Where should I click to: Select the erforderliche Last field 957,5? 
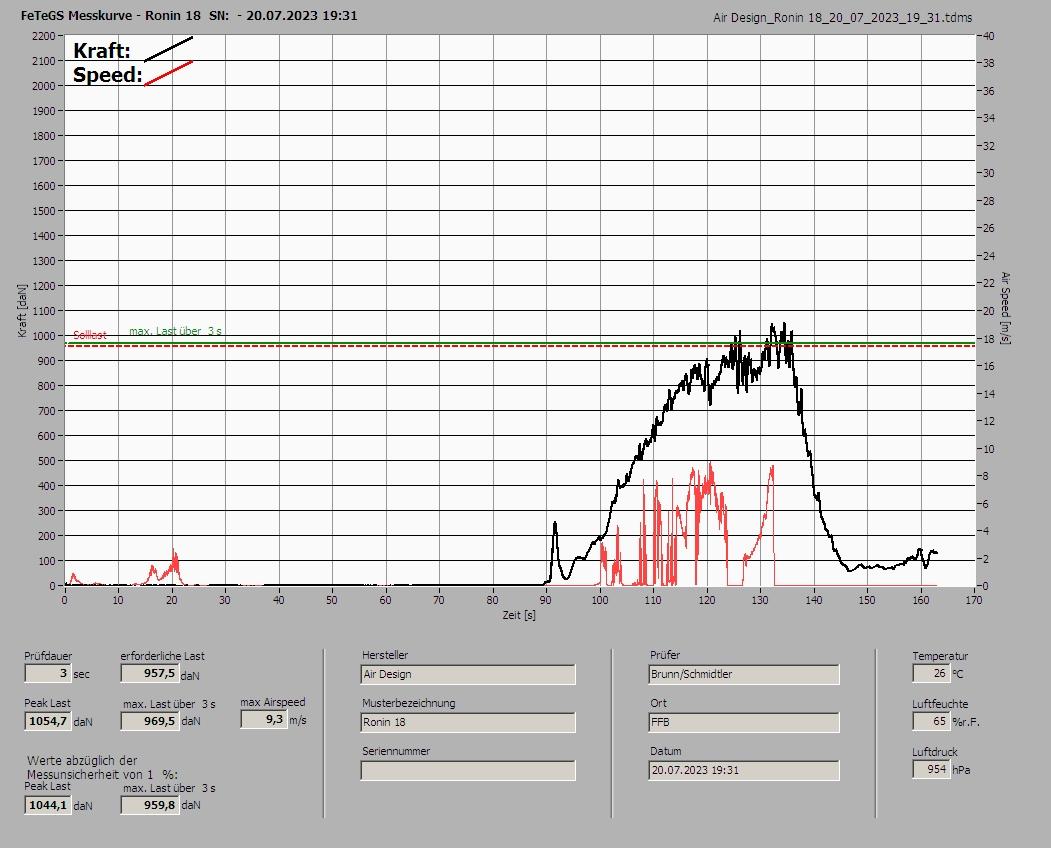coord(150,673)
